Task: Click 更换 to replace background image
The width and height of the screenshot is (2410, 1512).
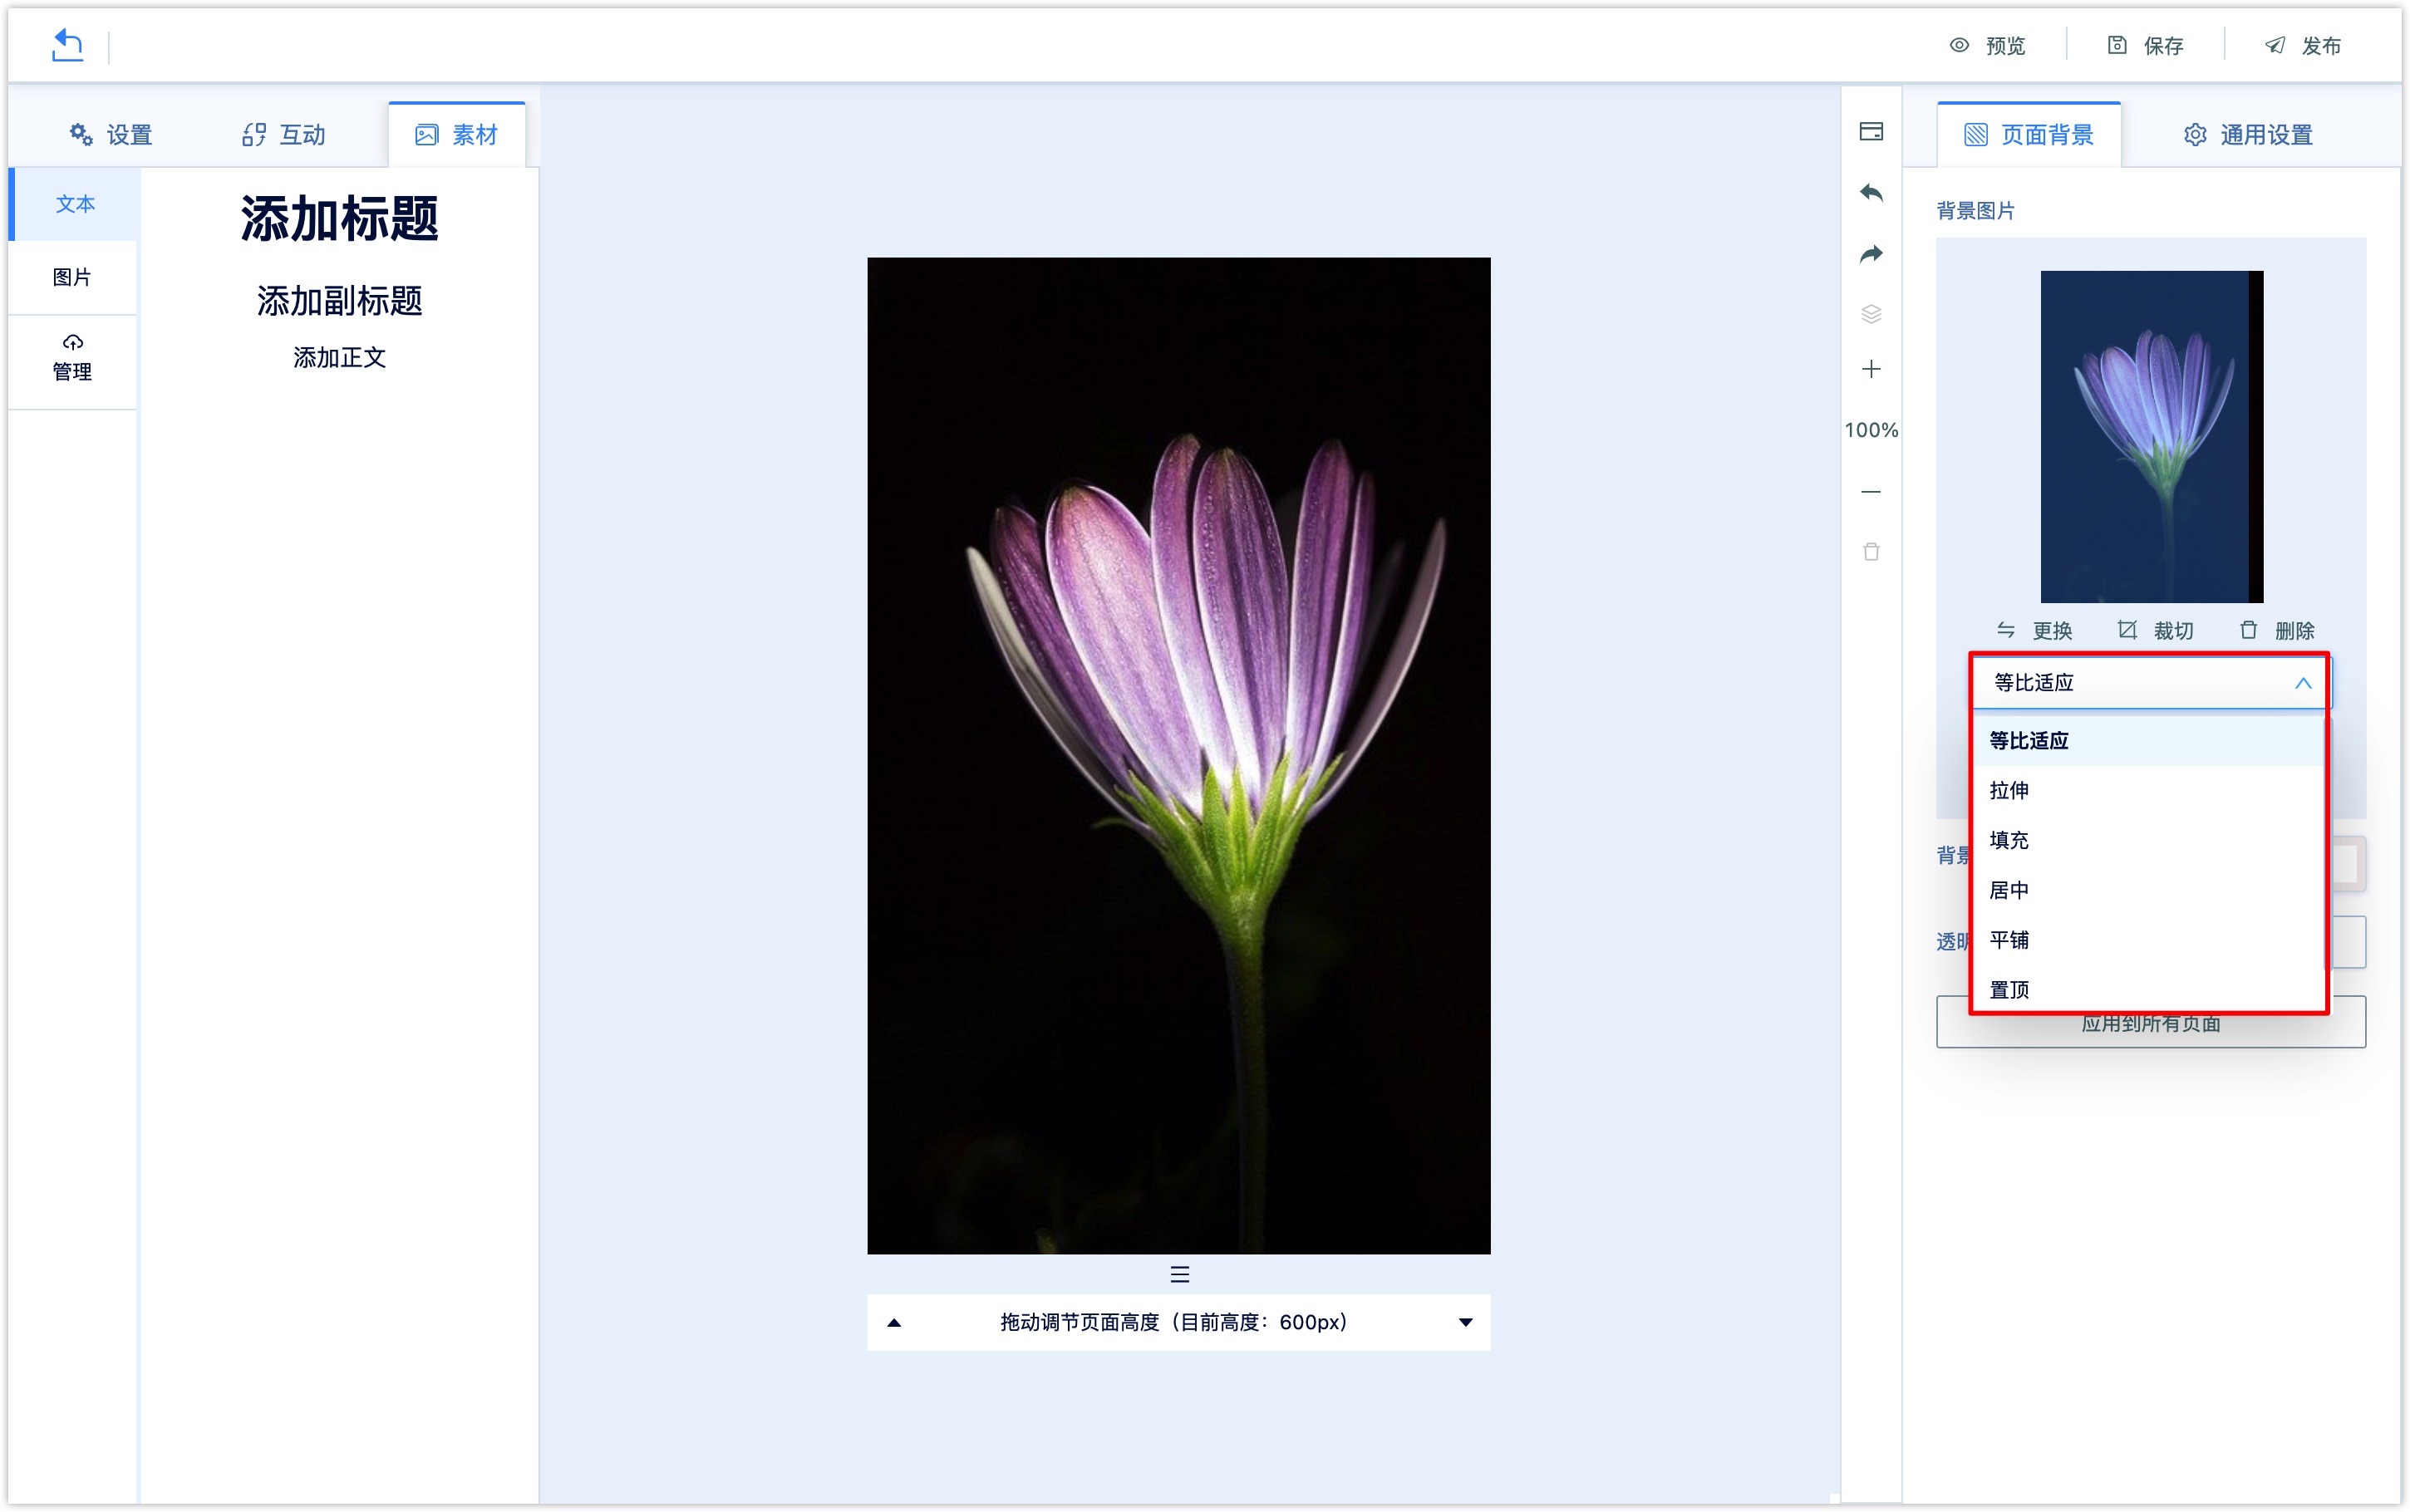Action: (2034, 630)
